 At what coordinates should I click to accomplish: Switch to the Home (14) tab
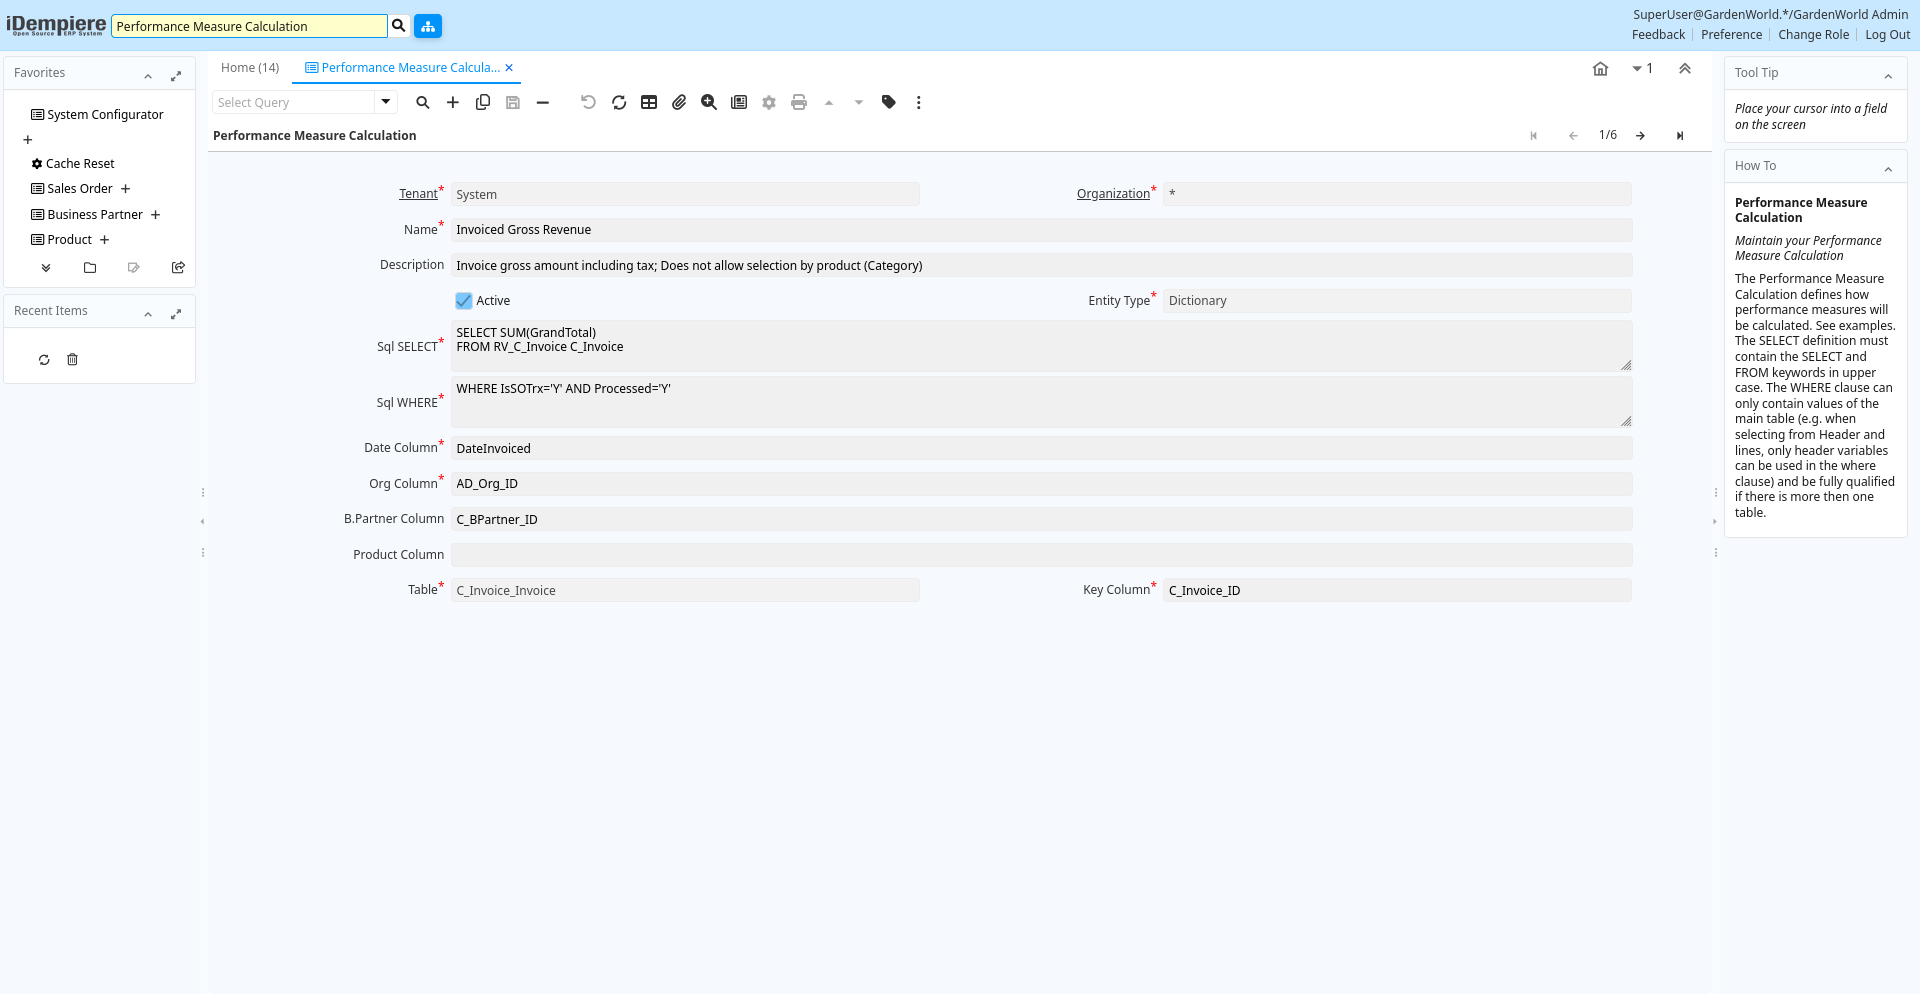(x=250, y=68)
